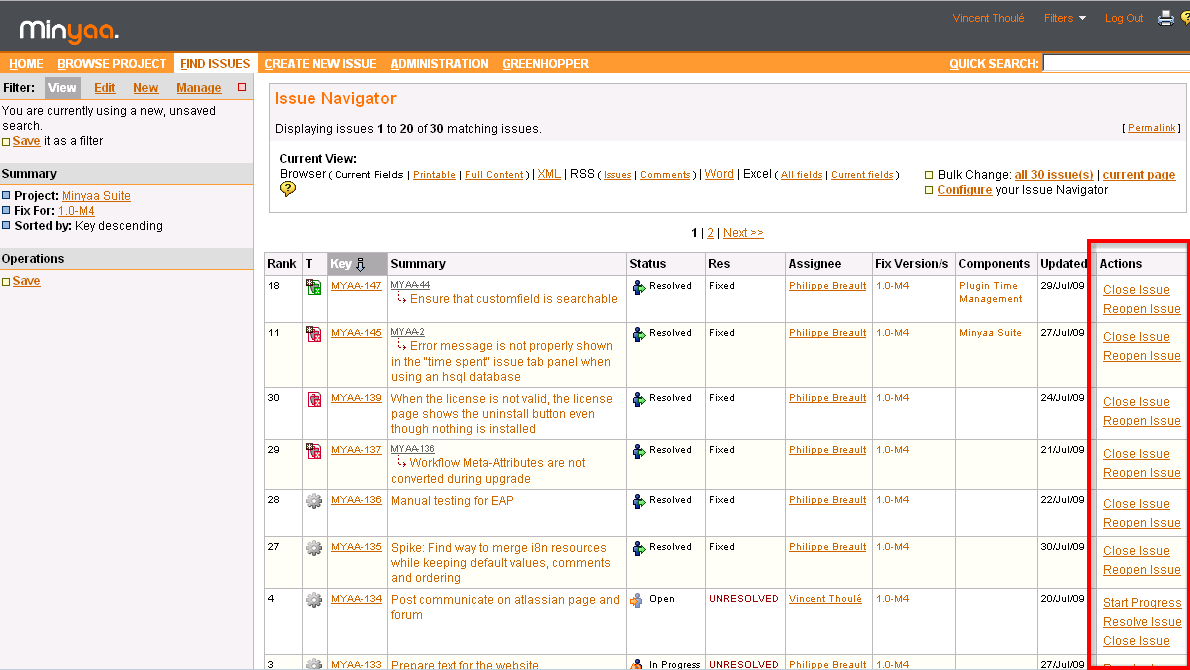The height and width of the screenshot is (670, 1190).
Task: Click the Log Out link
Action: click(x=1124, y=18)
